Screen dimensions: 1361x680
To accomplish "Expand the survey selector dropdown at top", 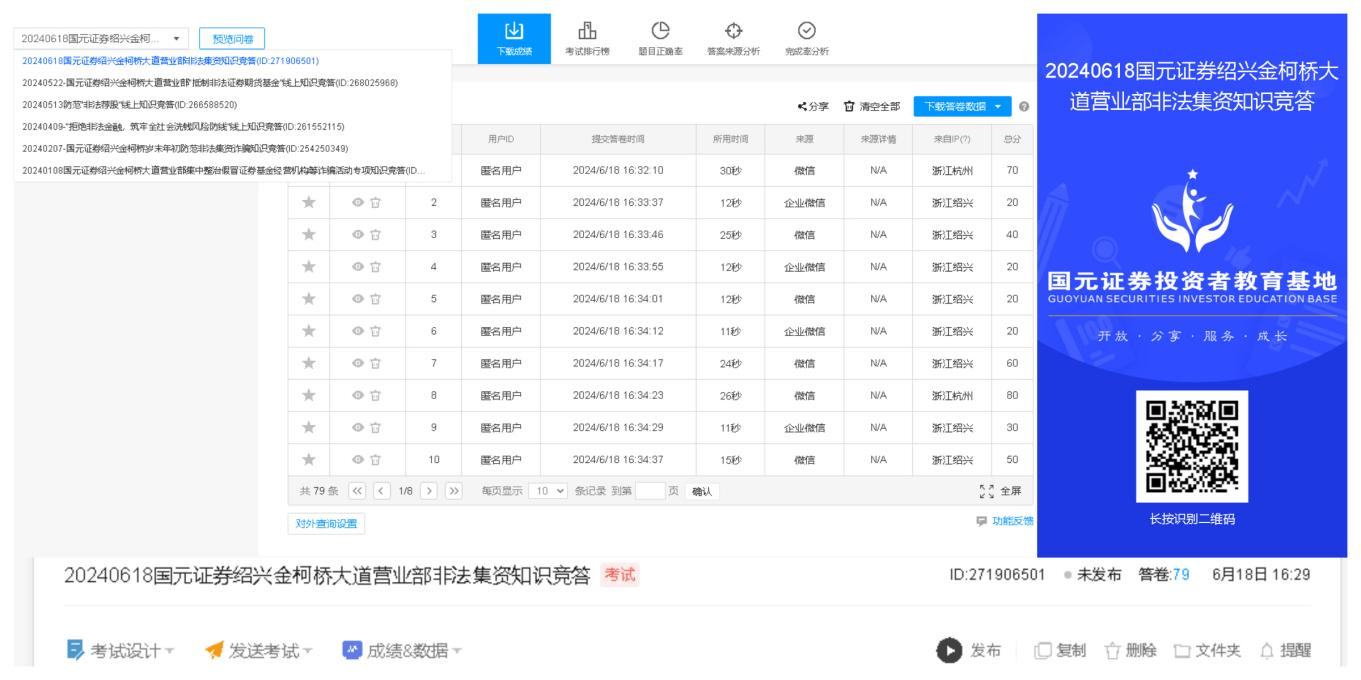I will [101, 39].
